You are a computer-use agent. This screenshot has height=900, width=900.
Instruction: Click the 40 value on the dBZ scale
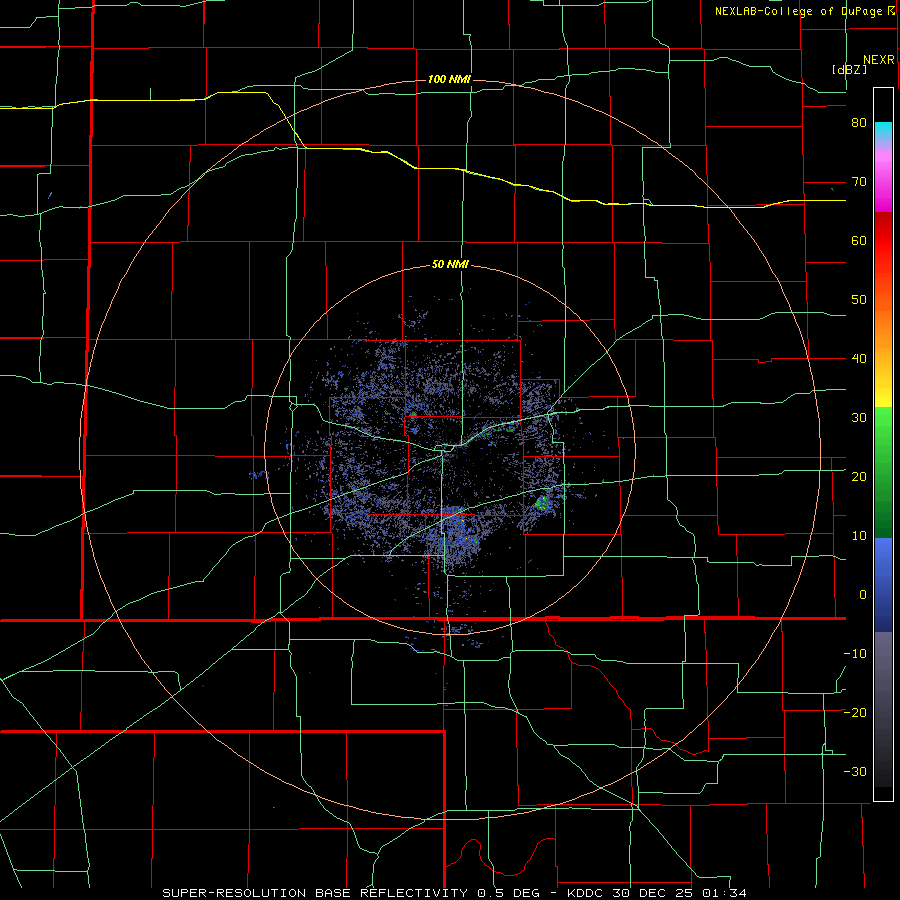(859, 359)
